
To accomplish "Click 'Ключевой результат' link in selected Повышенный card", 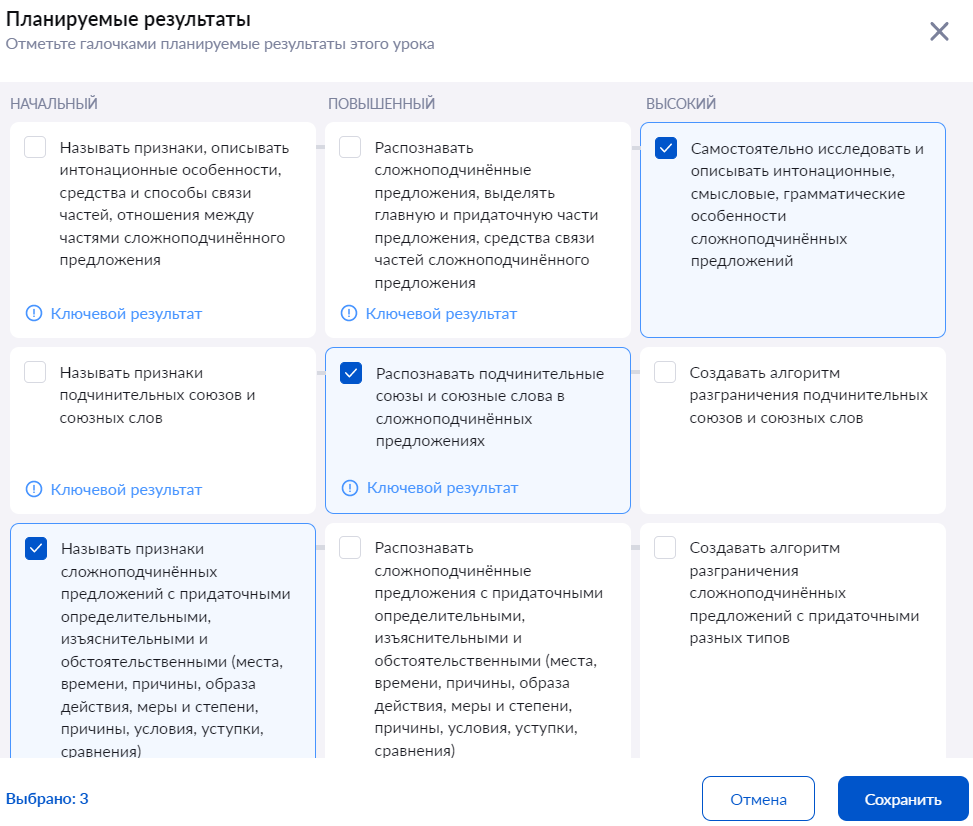I will (442, 488).
